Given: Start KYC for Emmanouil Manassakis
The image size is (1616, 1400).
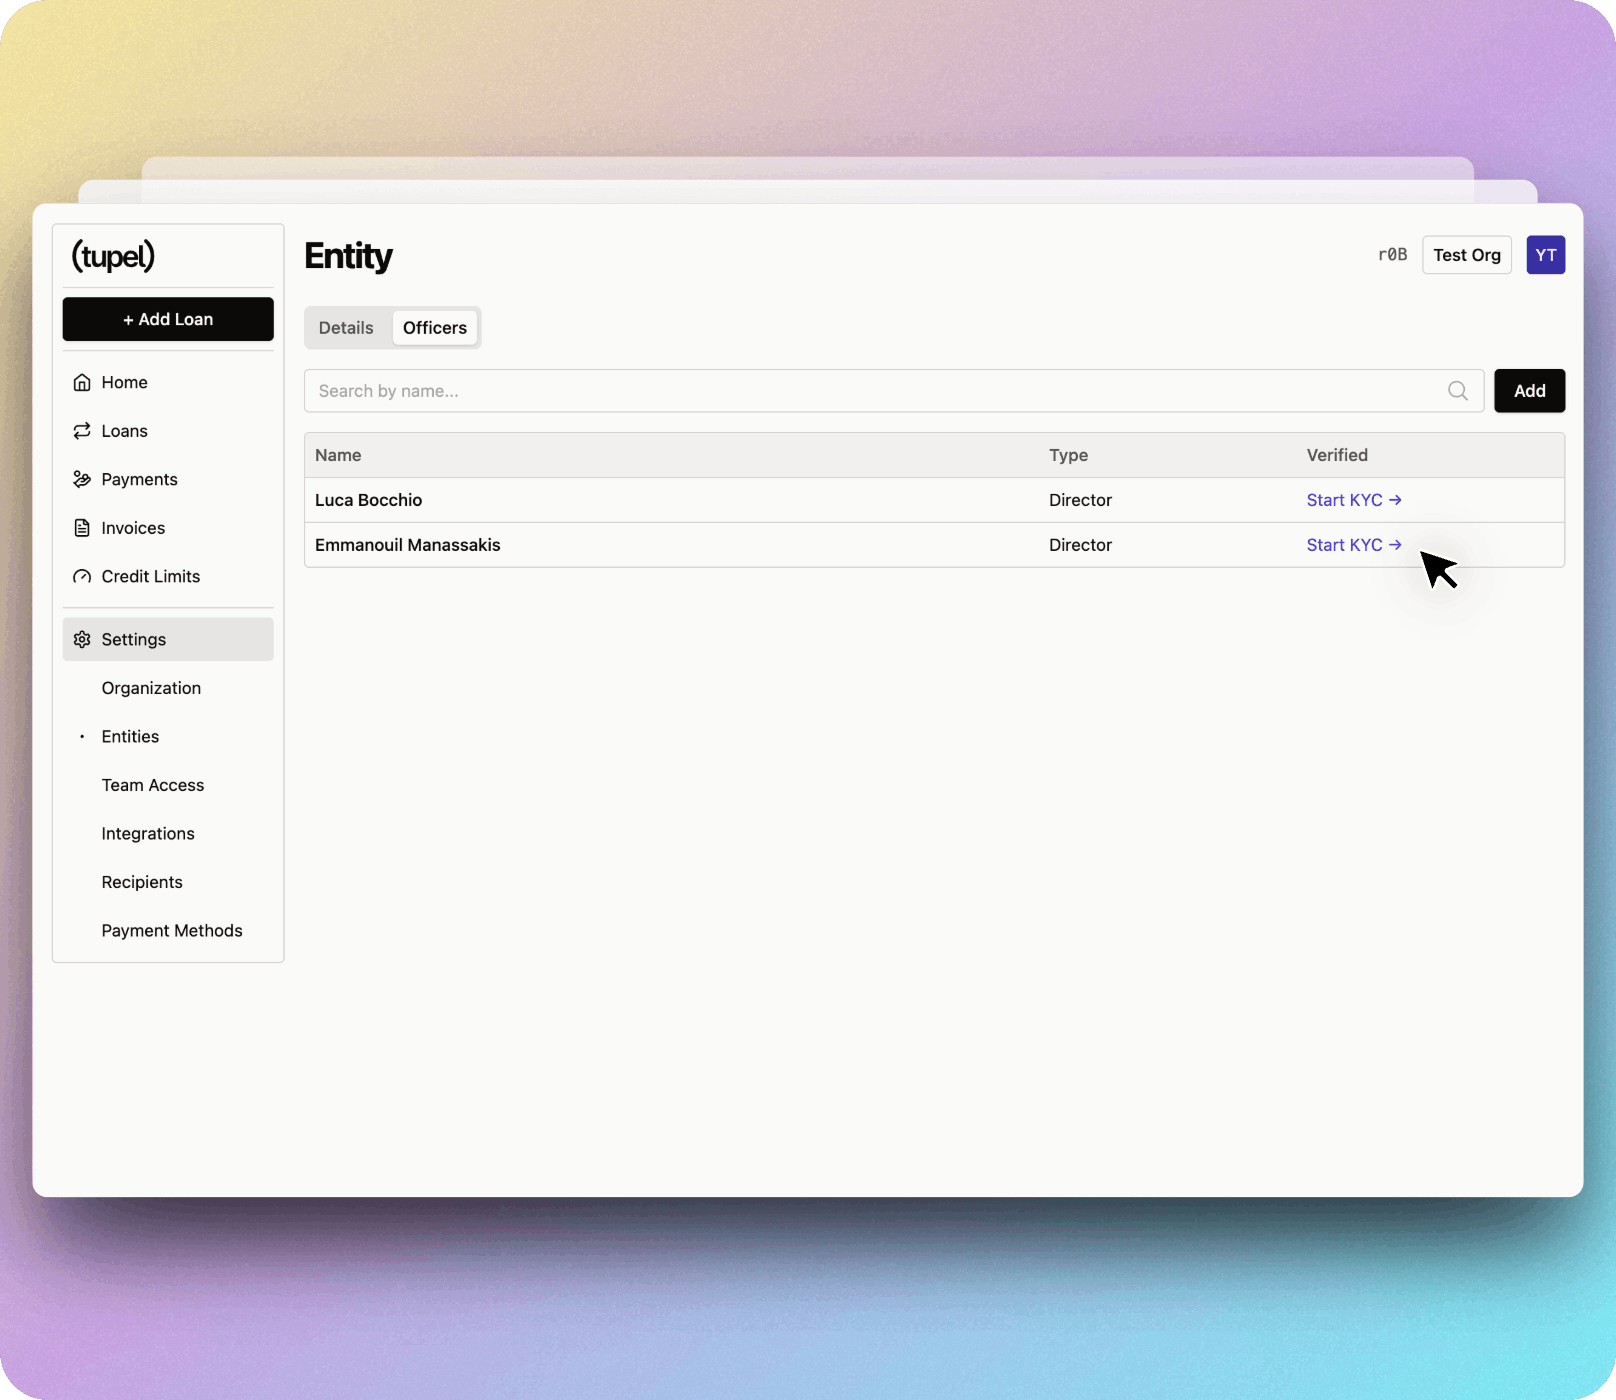Looking at the screenshot, I should tap(1353, 545).
